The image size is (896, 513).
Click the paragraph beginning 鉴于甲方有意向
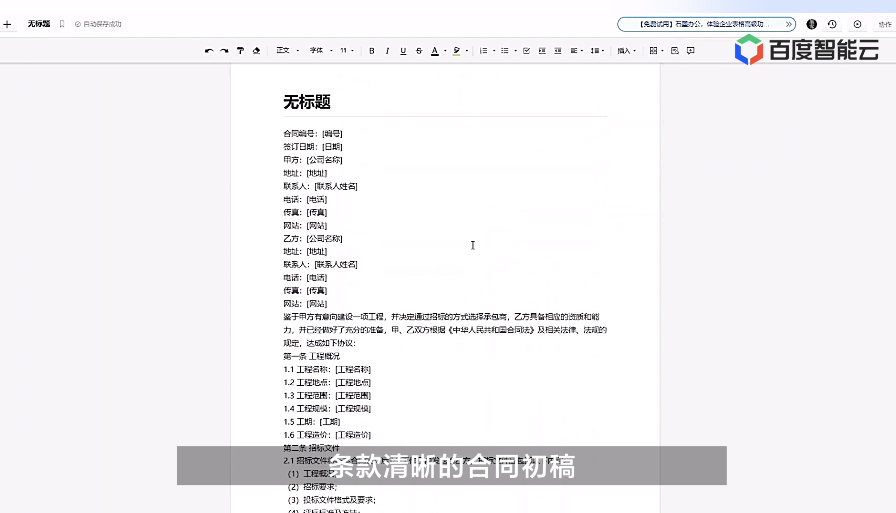[445, 330]
